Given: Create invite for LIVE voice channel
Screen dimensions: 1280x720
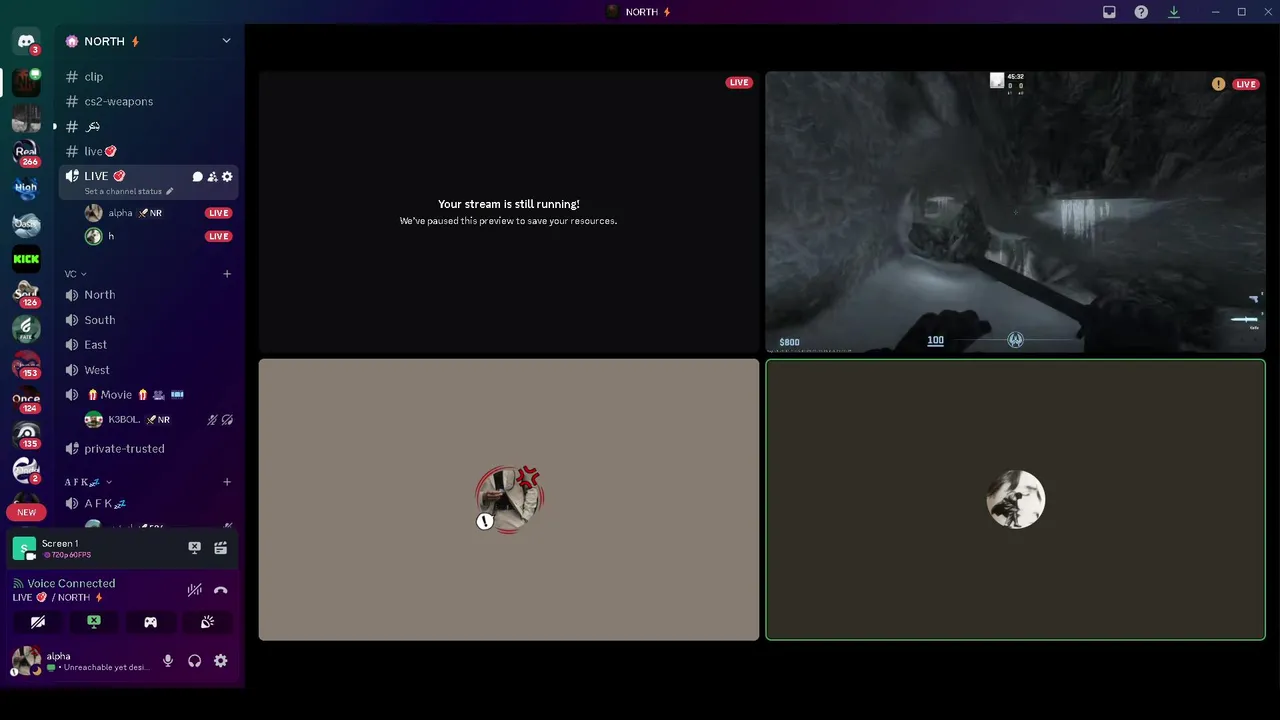Looking at the screenshot, I should tap(212, 177).
